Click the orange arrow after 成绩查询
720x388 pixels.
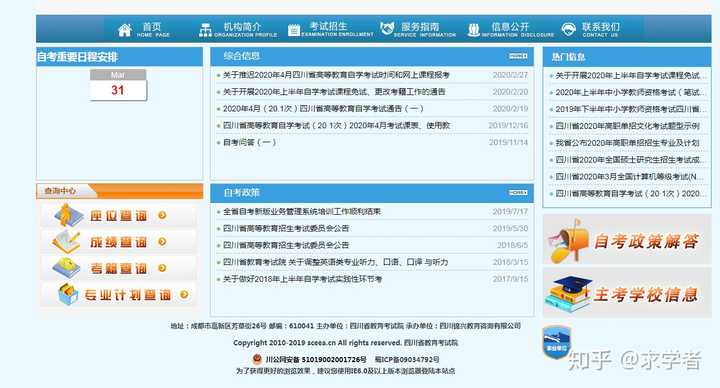pyautogui.click(x=162, y=242)
